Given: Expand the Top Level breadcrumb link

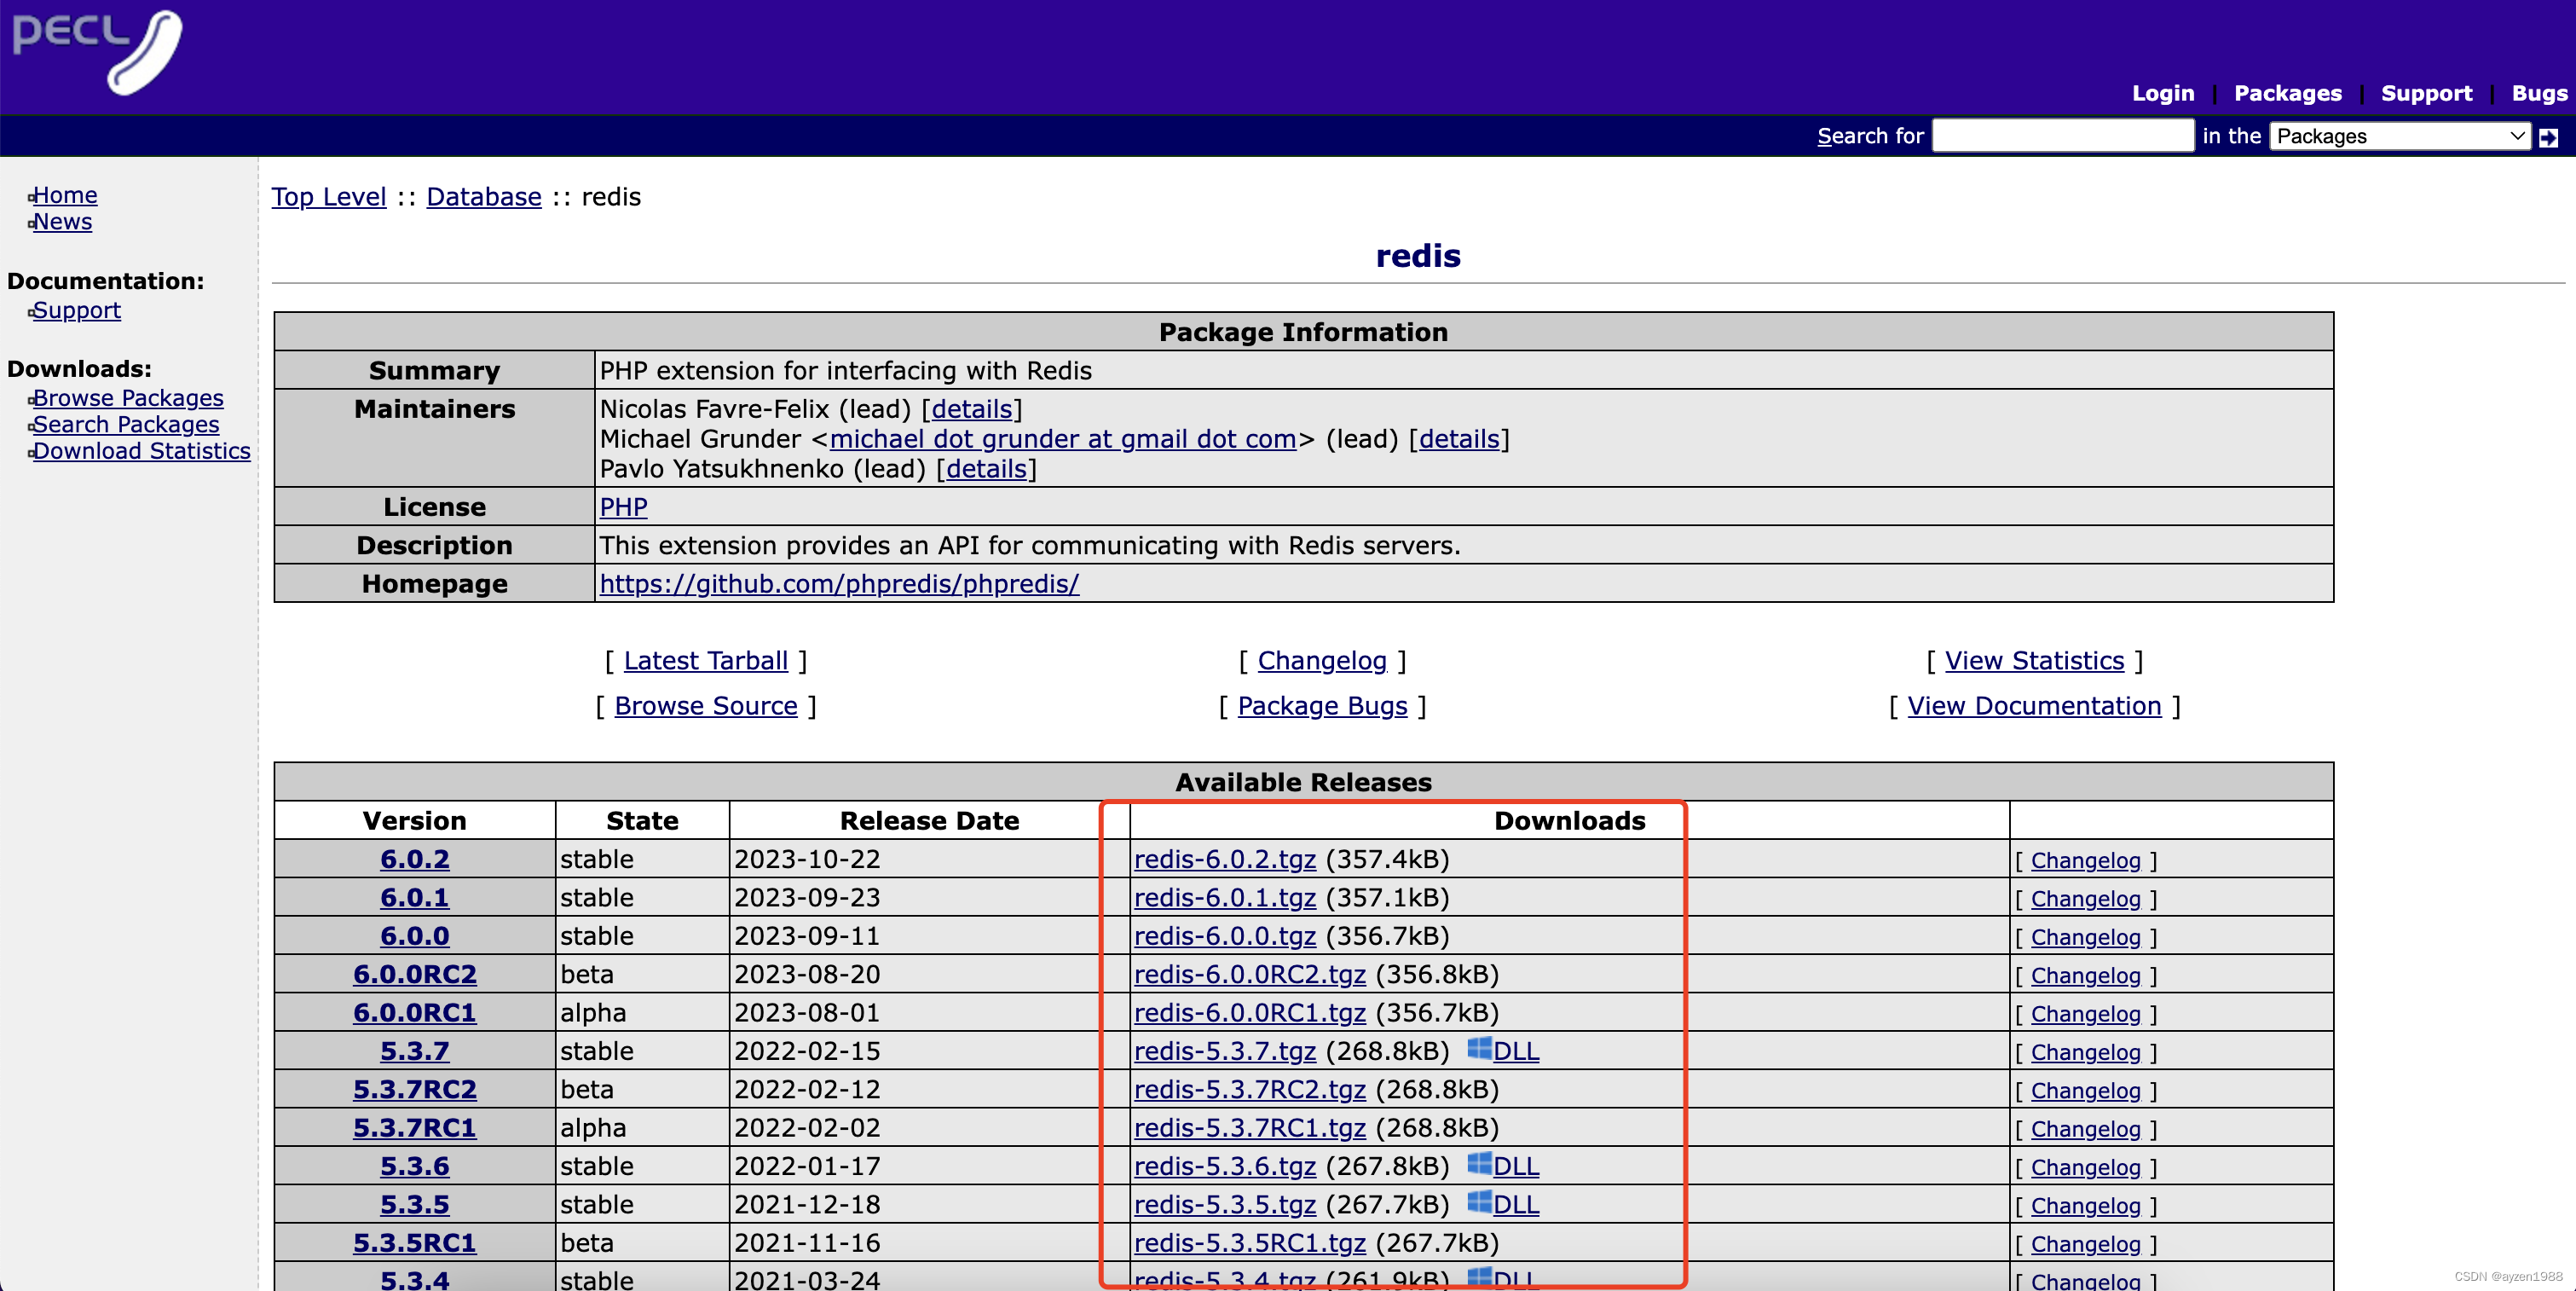Looking at the screenshot, I should 329,196.
